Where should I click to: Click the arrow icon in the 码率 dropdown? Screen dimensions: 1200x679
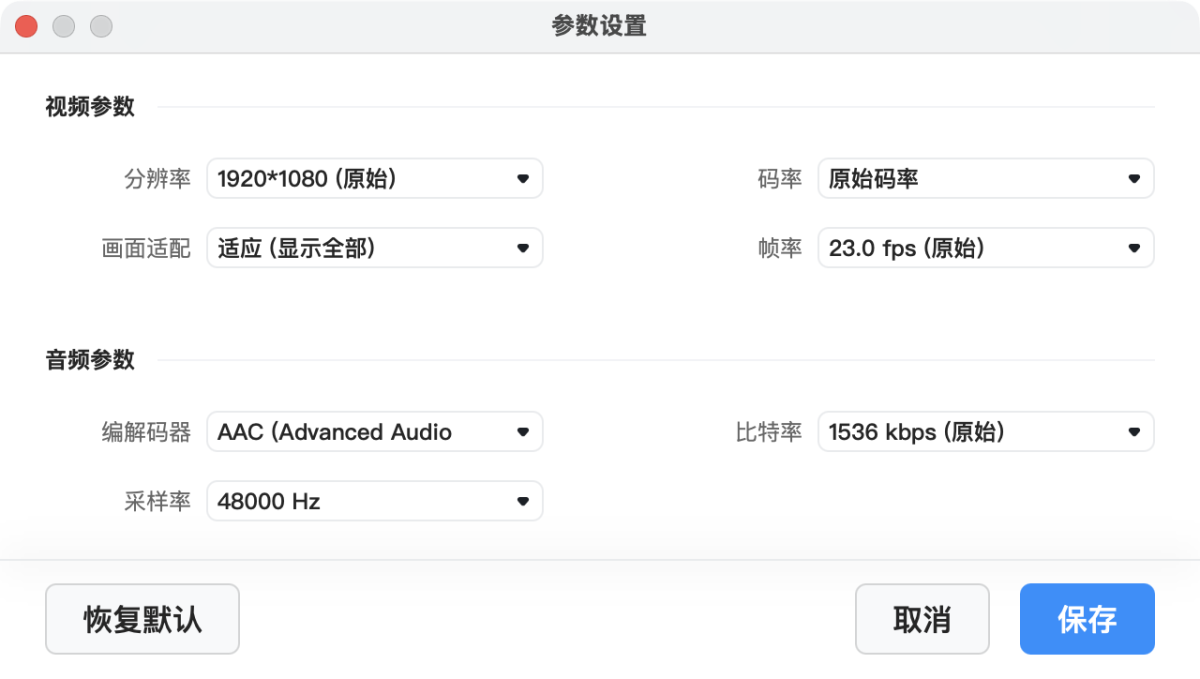tap(1134, 179)
